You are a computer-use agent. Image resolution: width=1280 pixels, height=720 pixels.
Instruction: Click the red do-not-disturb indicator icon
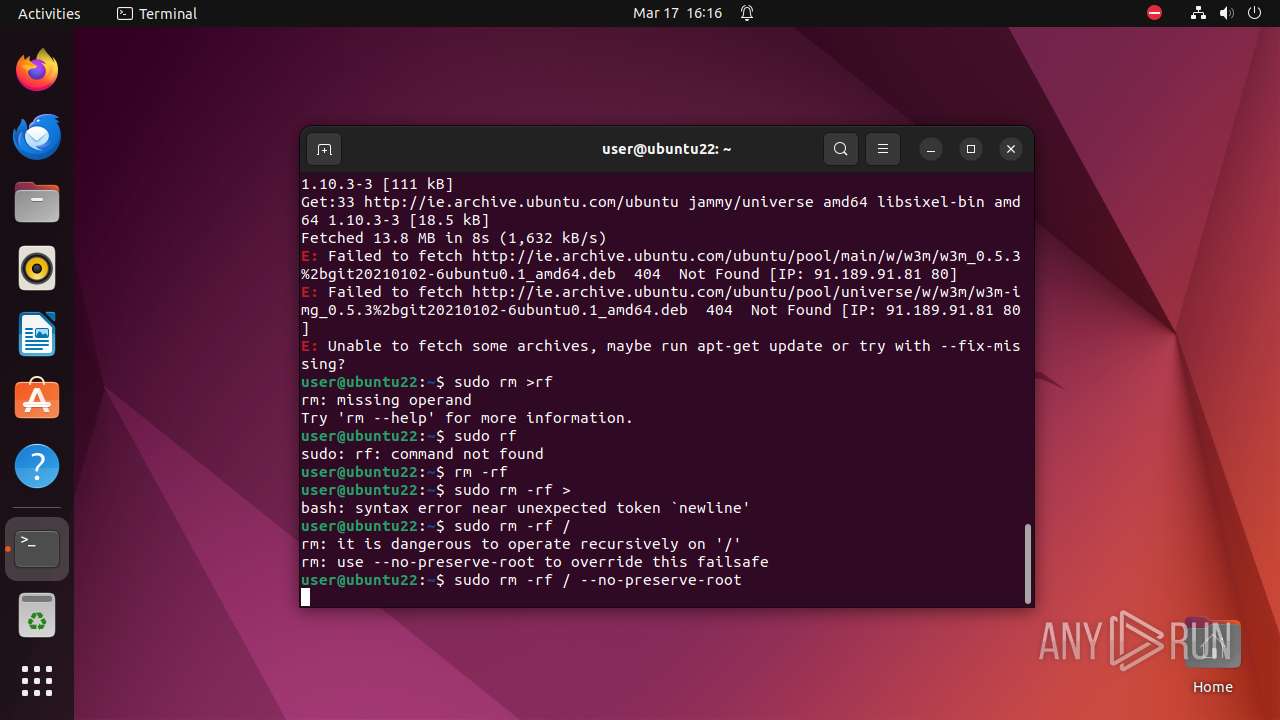pyautogui.click(x=1154, y=13)
